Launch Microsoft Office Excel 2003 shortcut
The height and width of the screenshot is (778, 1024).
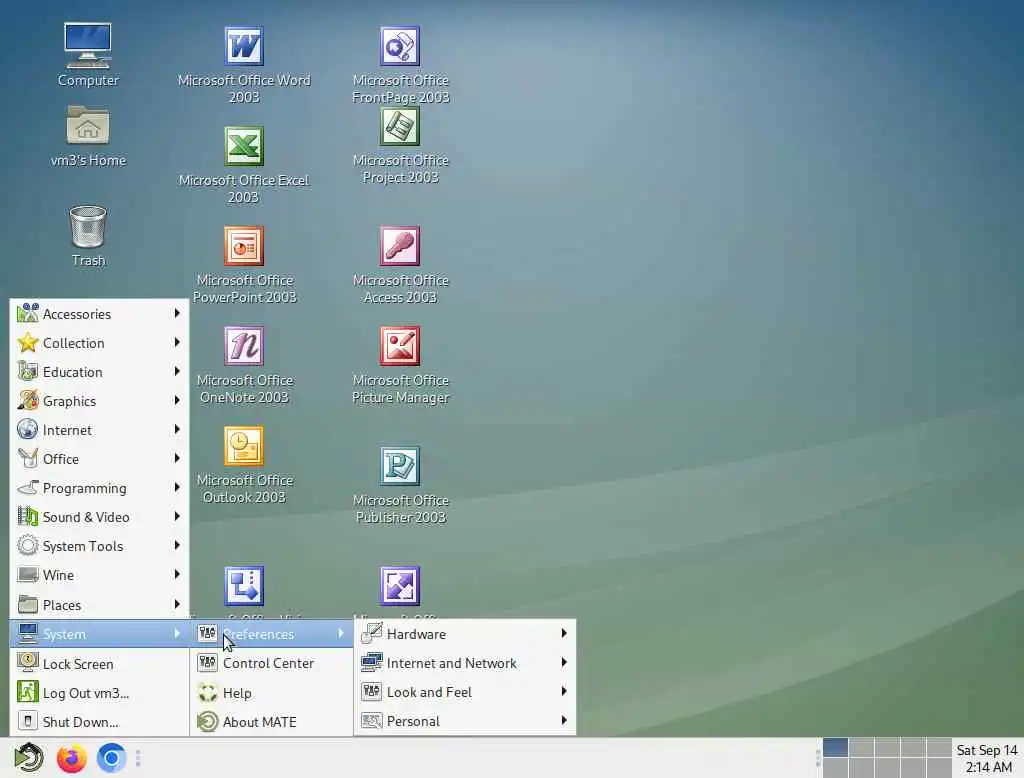[x=244, y=165]
